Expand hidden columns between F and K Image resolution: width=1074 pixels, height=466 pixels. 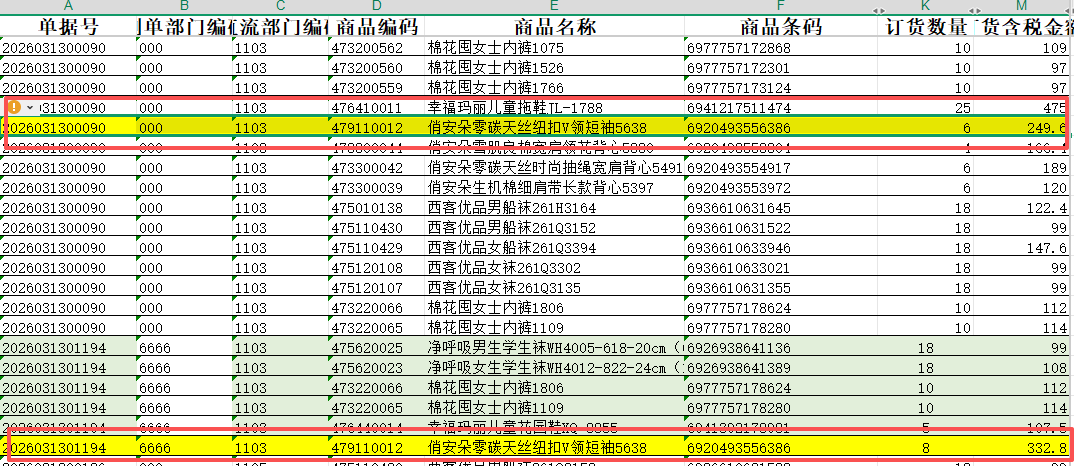[x=879, y=9]
